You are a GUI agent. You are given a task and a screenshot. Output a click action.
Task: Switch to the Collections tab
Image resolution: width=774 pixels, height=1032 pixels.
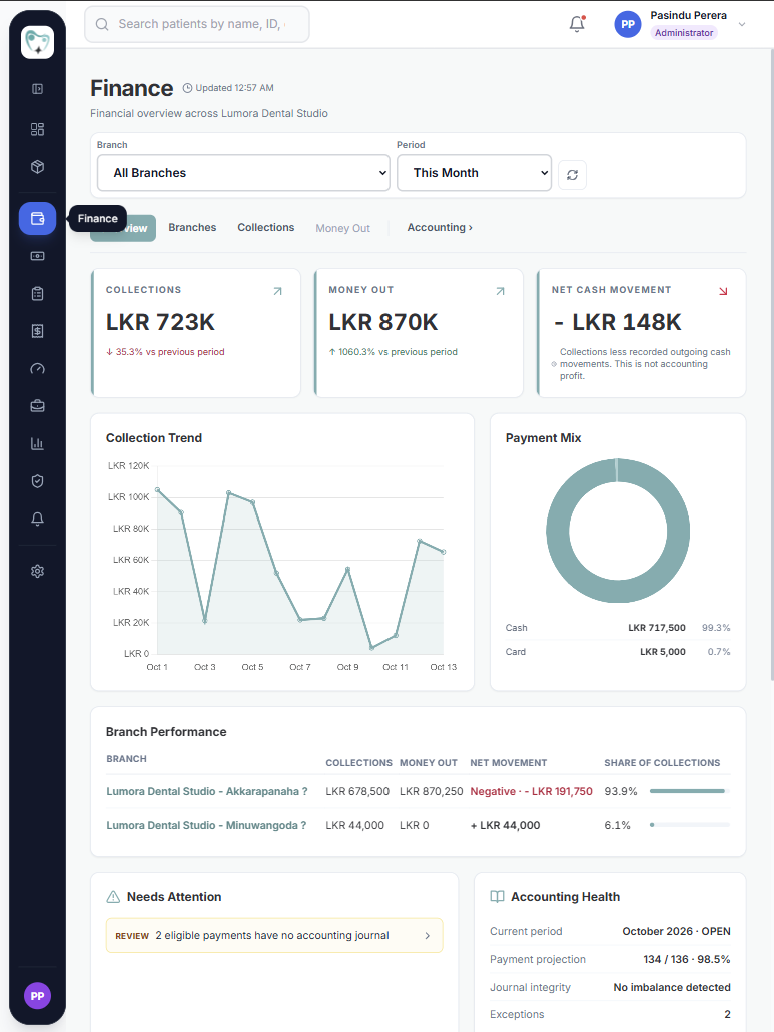[x=266, y=228]
